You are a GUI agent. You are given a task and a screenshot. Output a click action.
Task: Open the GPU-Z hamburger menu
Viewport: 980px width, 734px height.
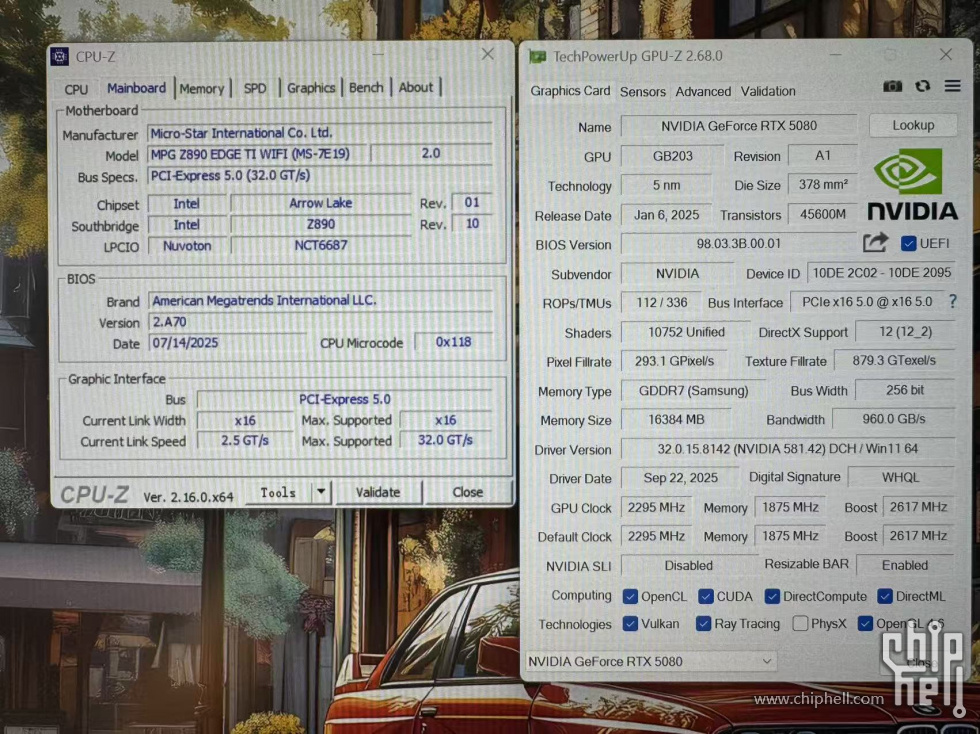click(x=952, y=87)
